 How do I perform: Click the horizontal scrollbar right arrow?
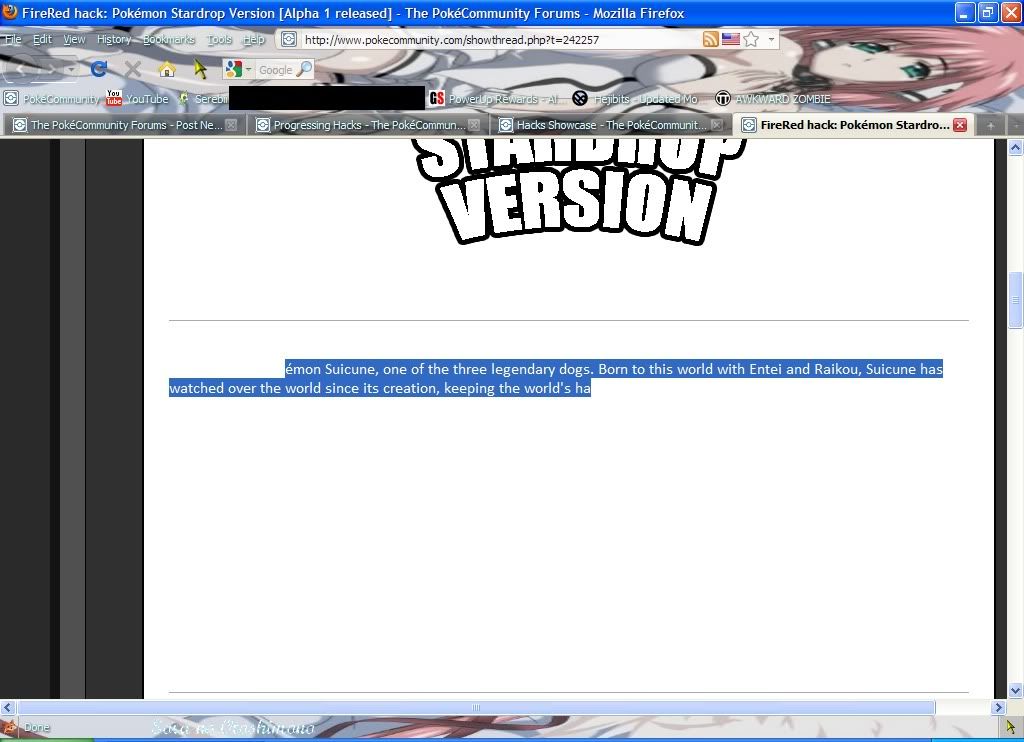click(999, 707)
